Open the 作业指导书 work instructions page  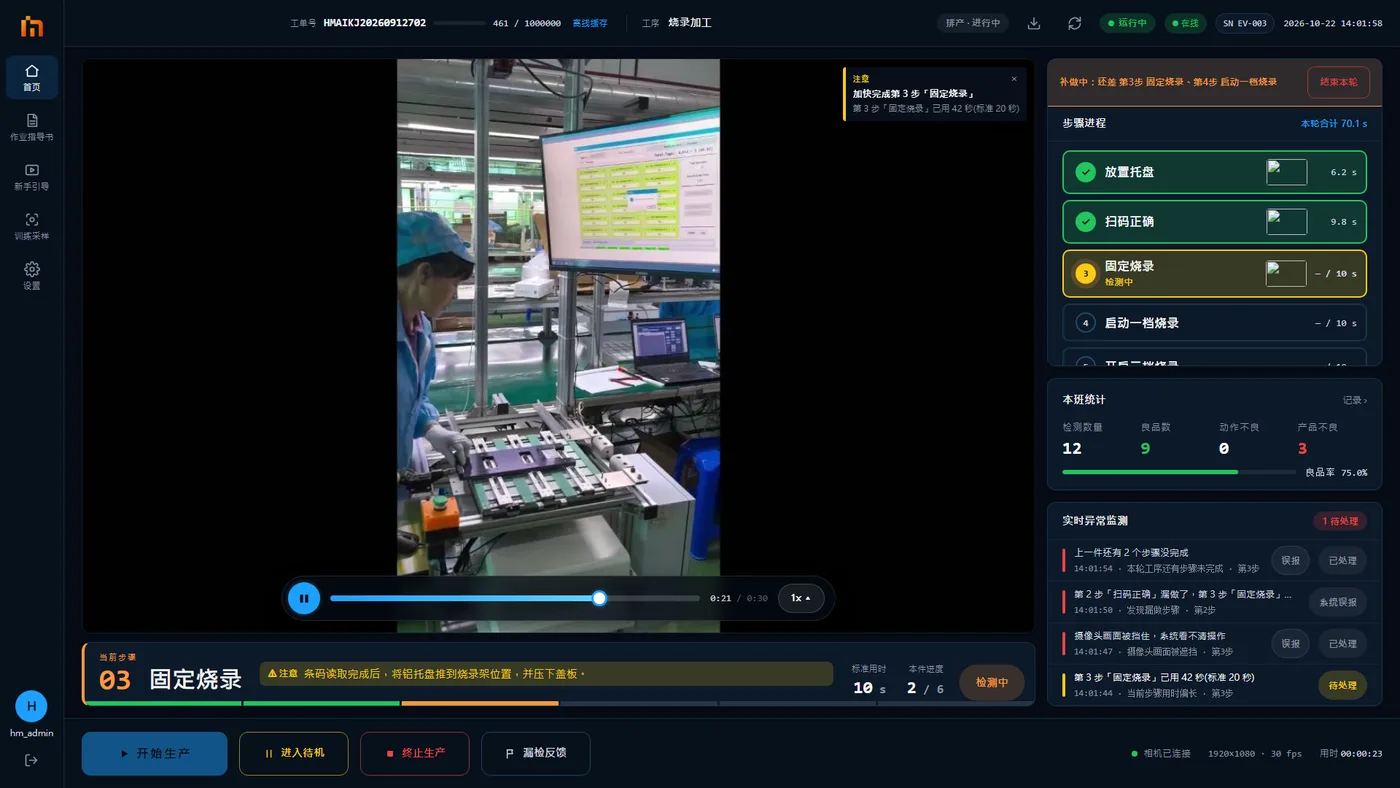click(32, 127)
